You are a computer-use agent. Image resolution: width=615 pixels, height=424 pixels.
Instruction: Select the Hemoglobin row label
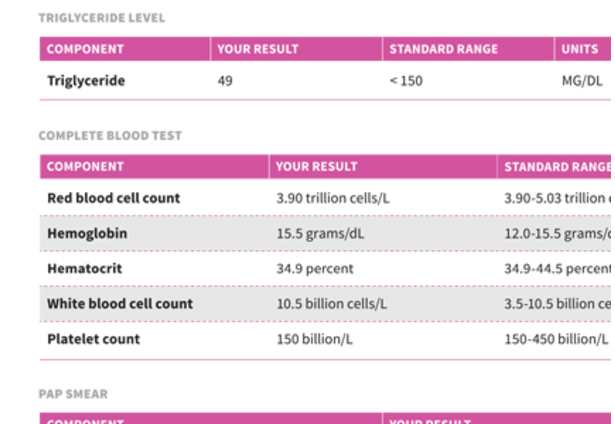click(x=87, y=233)
